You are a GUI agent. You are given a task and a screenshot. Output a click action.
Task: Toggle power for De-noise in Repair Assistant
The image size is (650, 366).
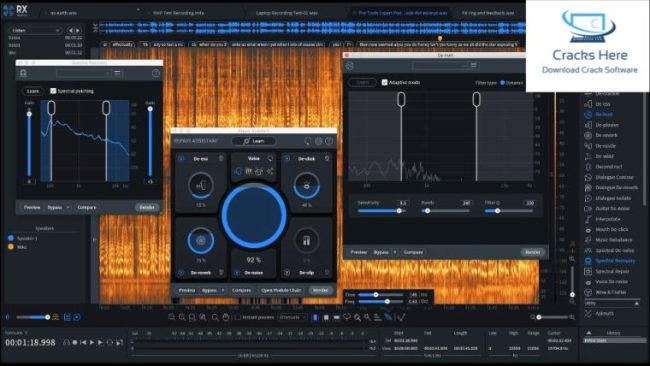coord(237,273)
